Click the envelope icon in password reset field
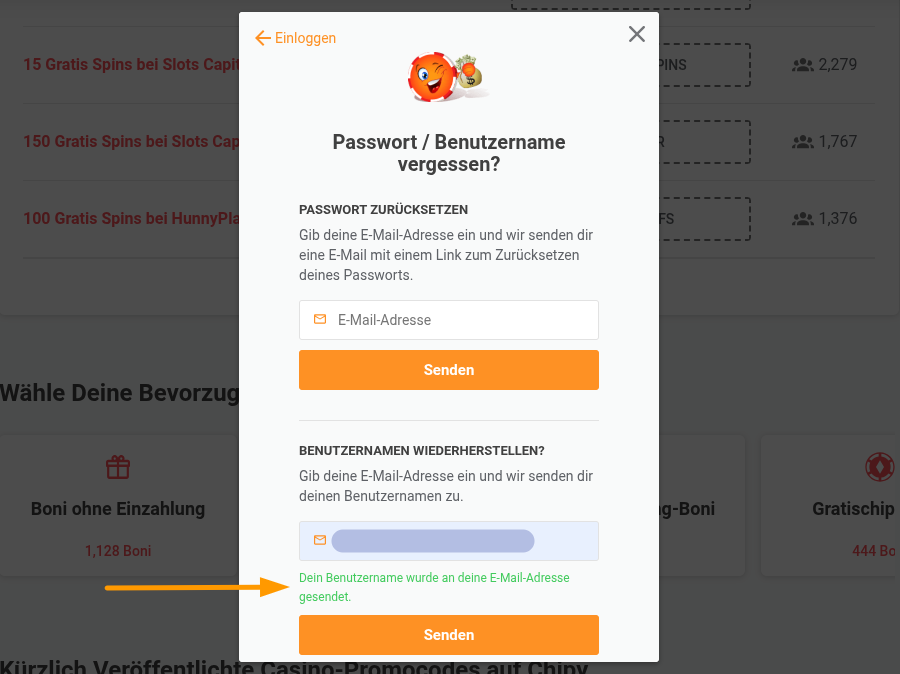Image resolution: width=900 pixels, height=674 pixels. click(320, 319)
